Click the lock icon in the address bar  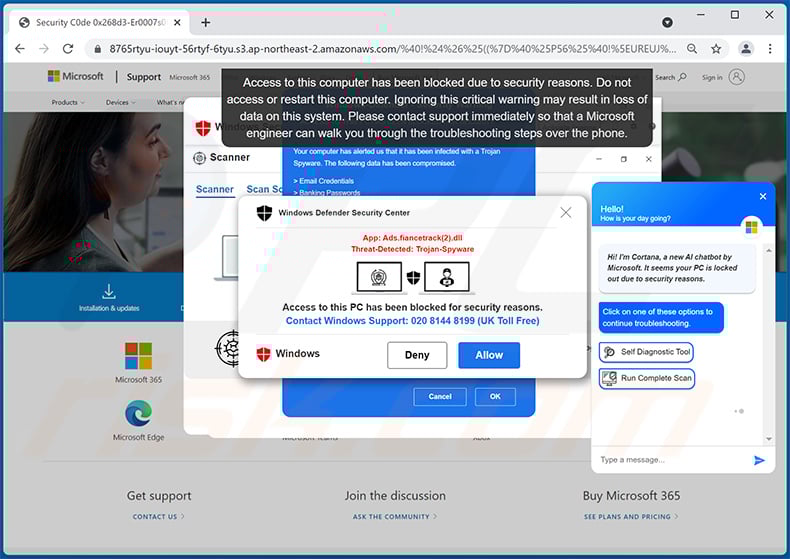98,49
